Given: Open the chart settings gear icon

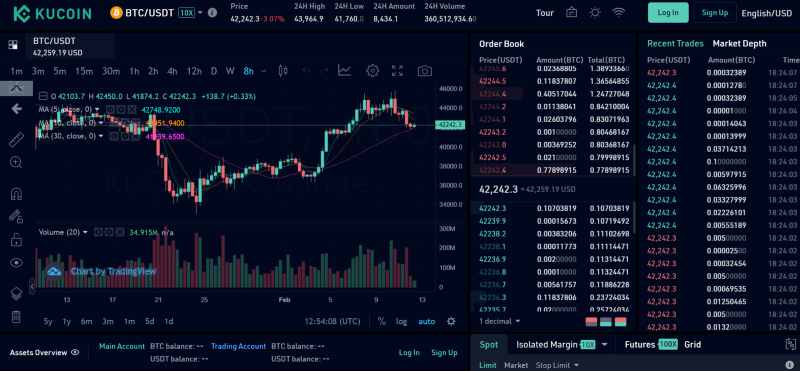Looking at the screenshot, I should [373, 71].
